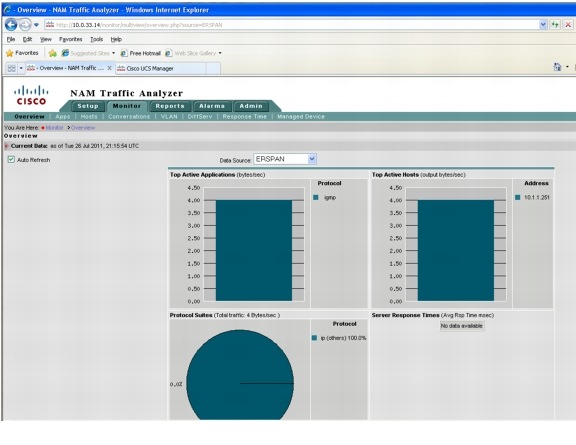Click the browser Forward arrow button
This screenshot has height=445, width=576.
(x=25, y=25)
